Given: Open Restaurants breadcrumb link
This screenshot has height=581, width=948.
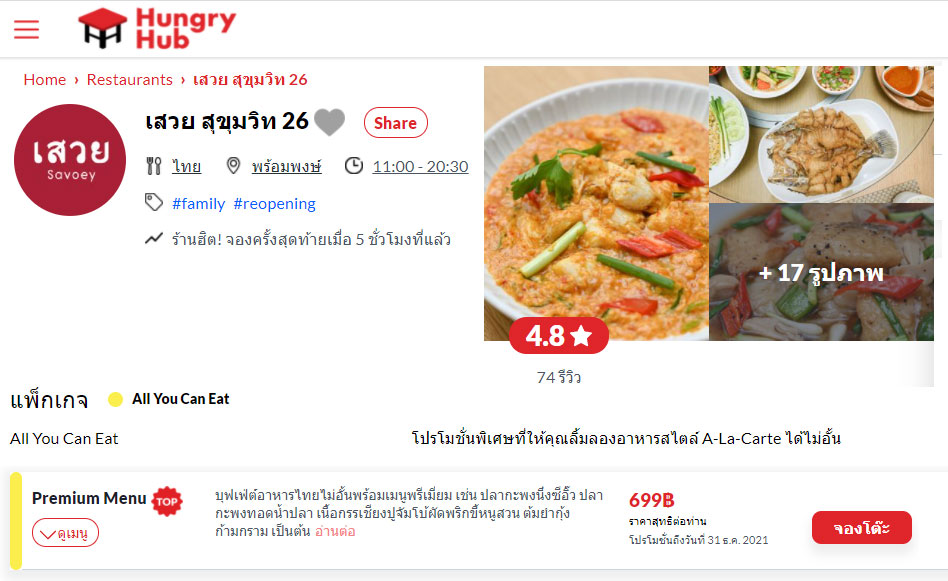Looking at the screenshot, I should [x=129, y=80].
